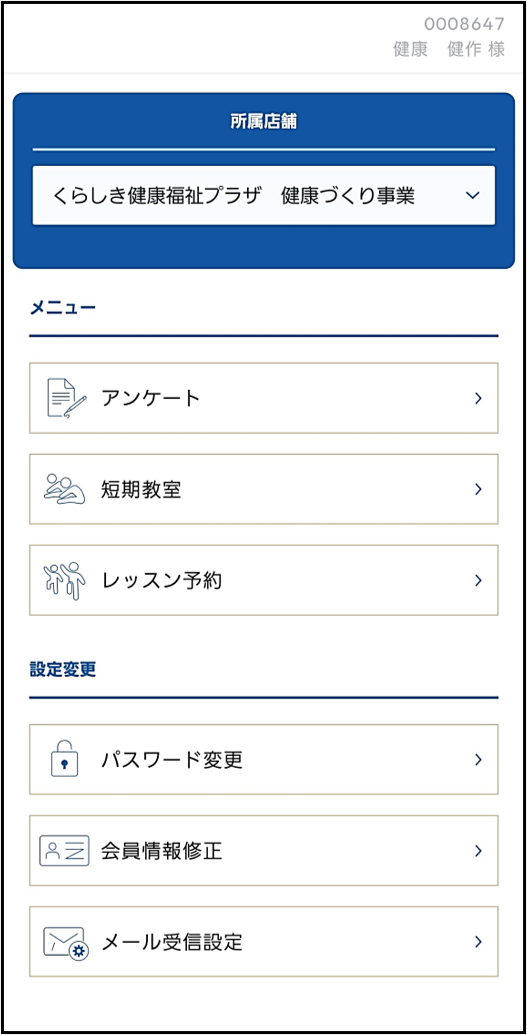The width and height of the screenshot is (527, 1035).
Task: Click the member name 健康 健作 様
Action: click(x=449, y=50)
